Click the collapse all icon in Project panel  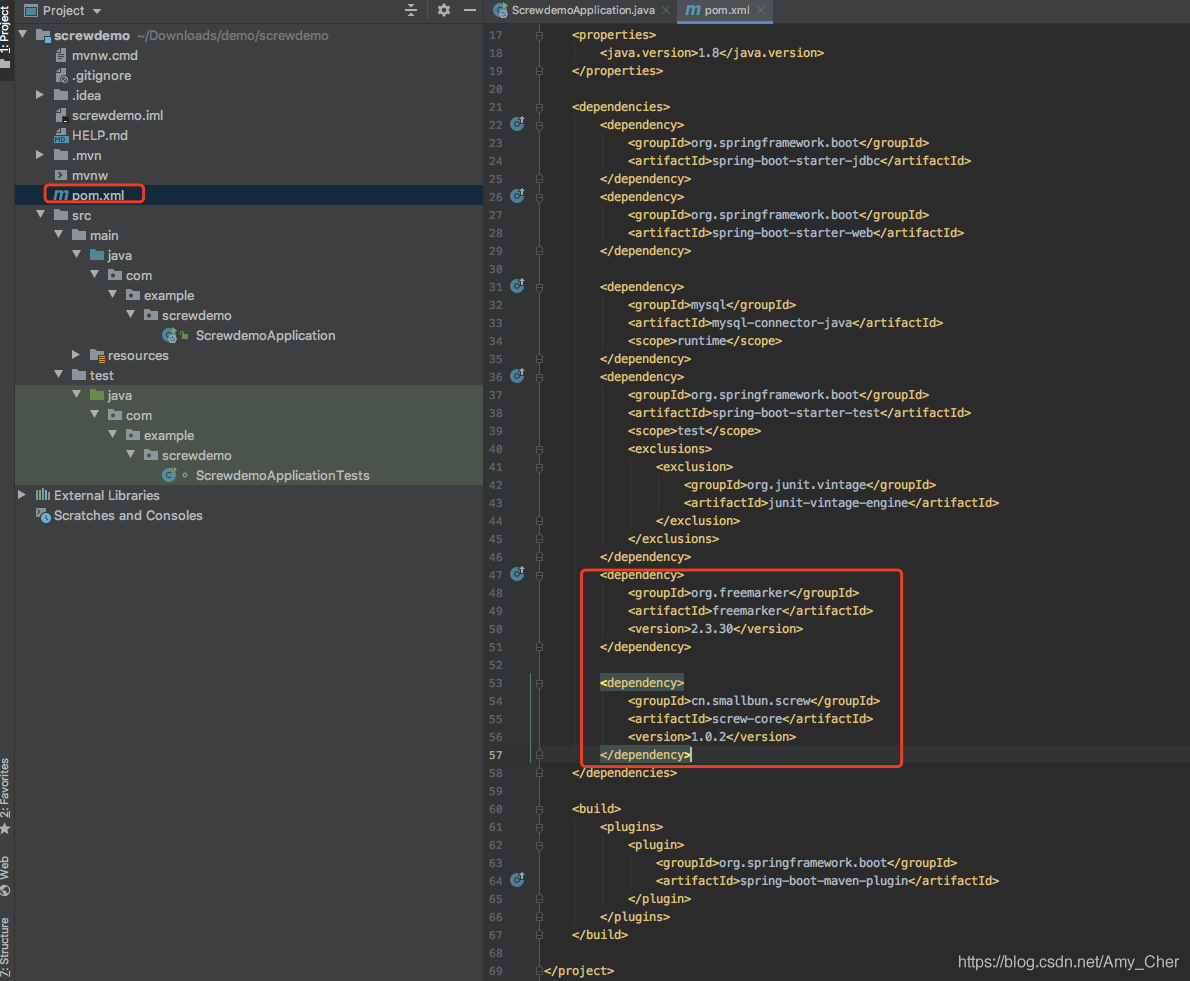[x=411, y=10]
